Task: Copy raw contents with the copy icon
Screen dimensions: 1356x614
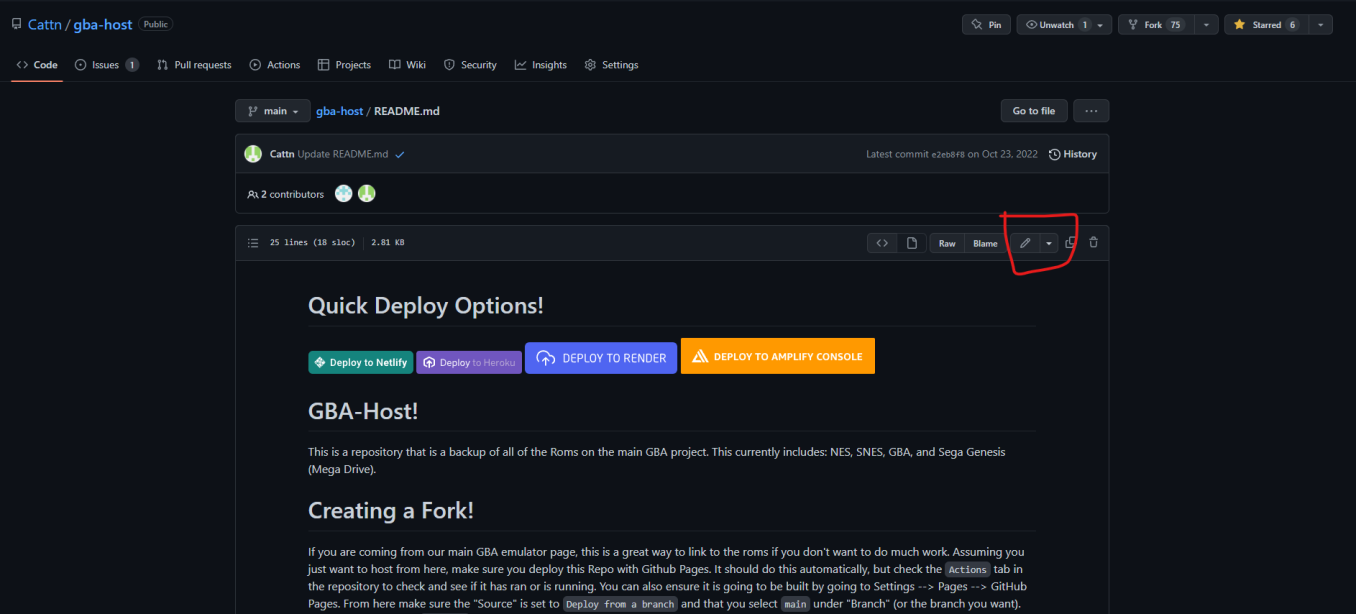Action: tap(1071, 243)
